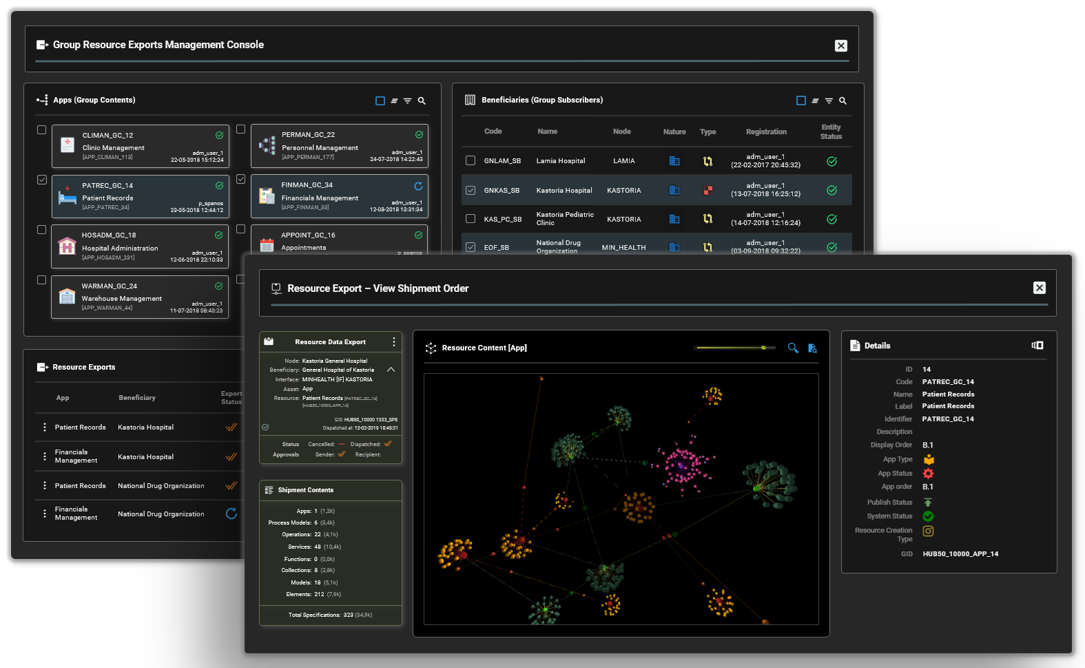
Task: Check the CLIMAN_GC_12 app checkbox
Action: click(41, 130)
